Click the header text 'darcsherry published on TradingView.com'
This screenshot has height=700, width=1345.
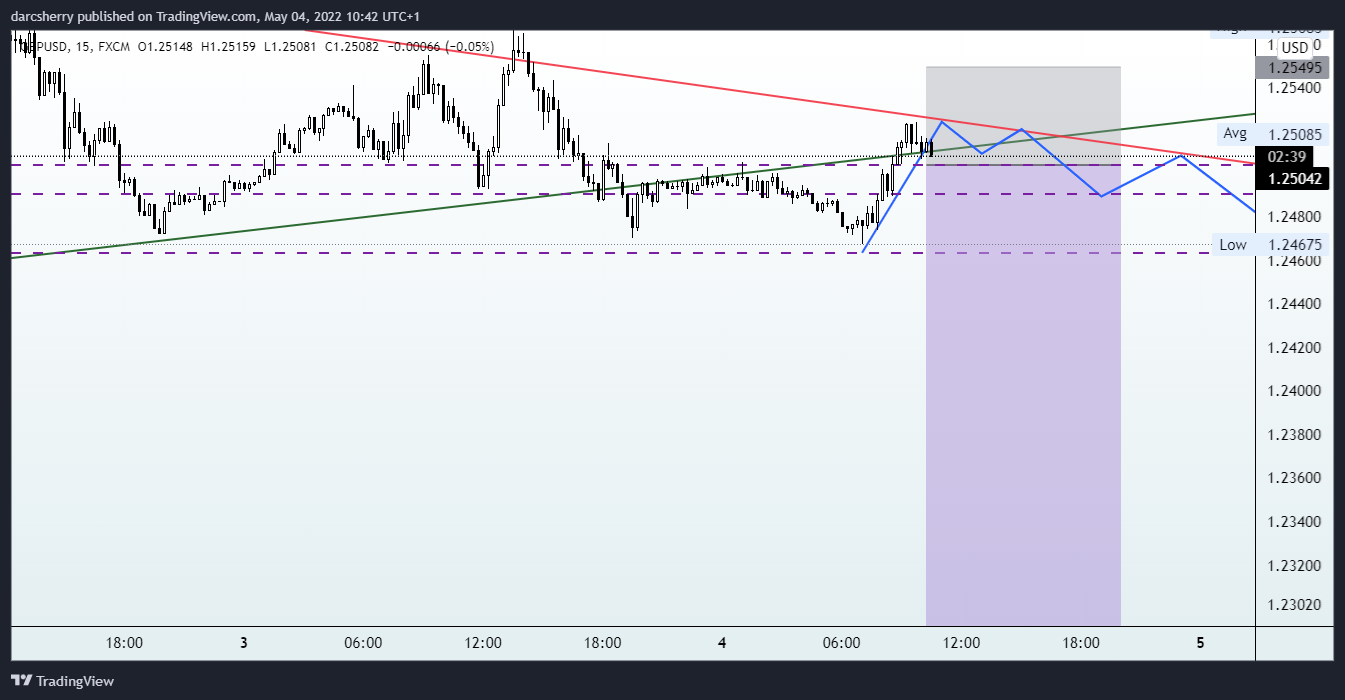(133, 17)
